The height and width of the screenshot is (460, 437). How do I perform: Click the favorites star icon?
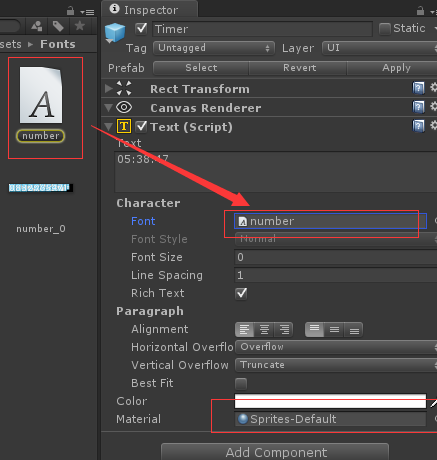(x=80, y=26)
